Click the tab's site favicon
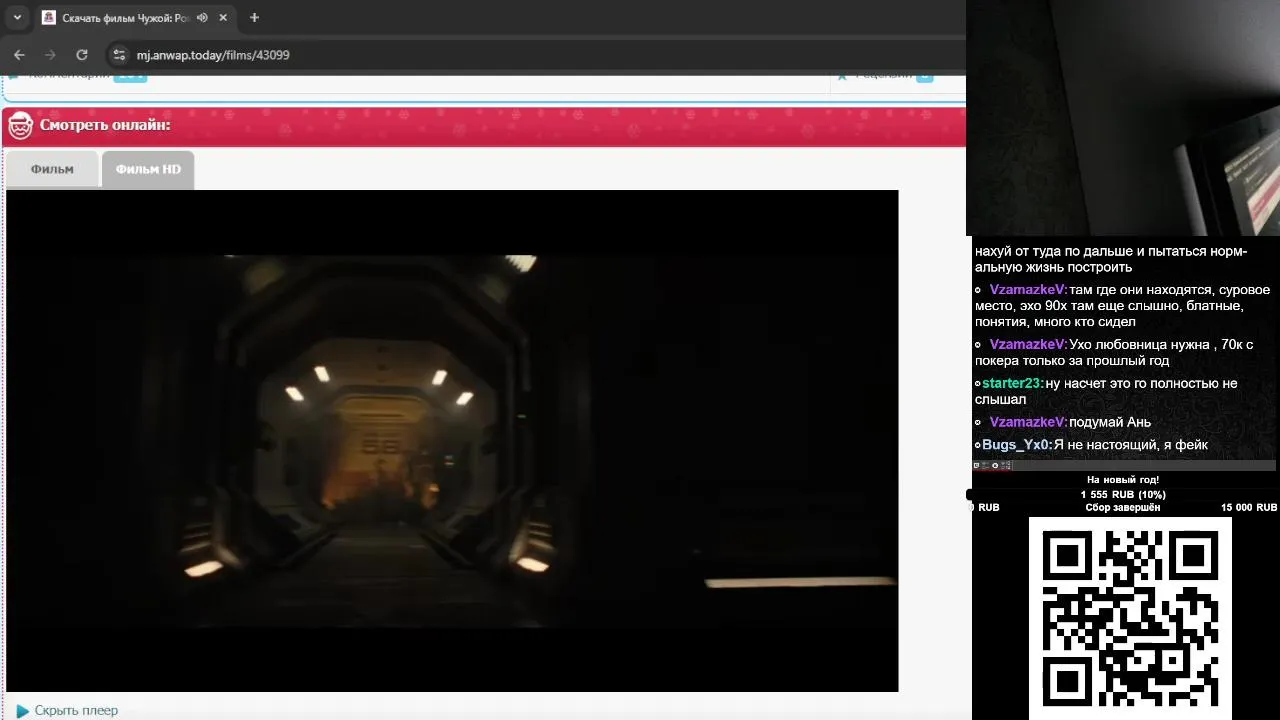This screenshot has height=720, width=1280. coord(49,18)
